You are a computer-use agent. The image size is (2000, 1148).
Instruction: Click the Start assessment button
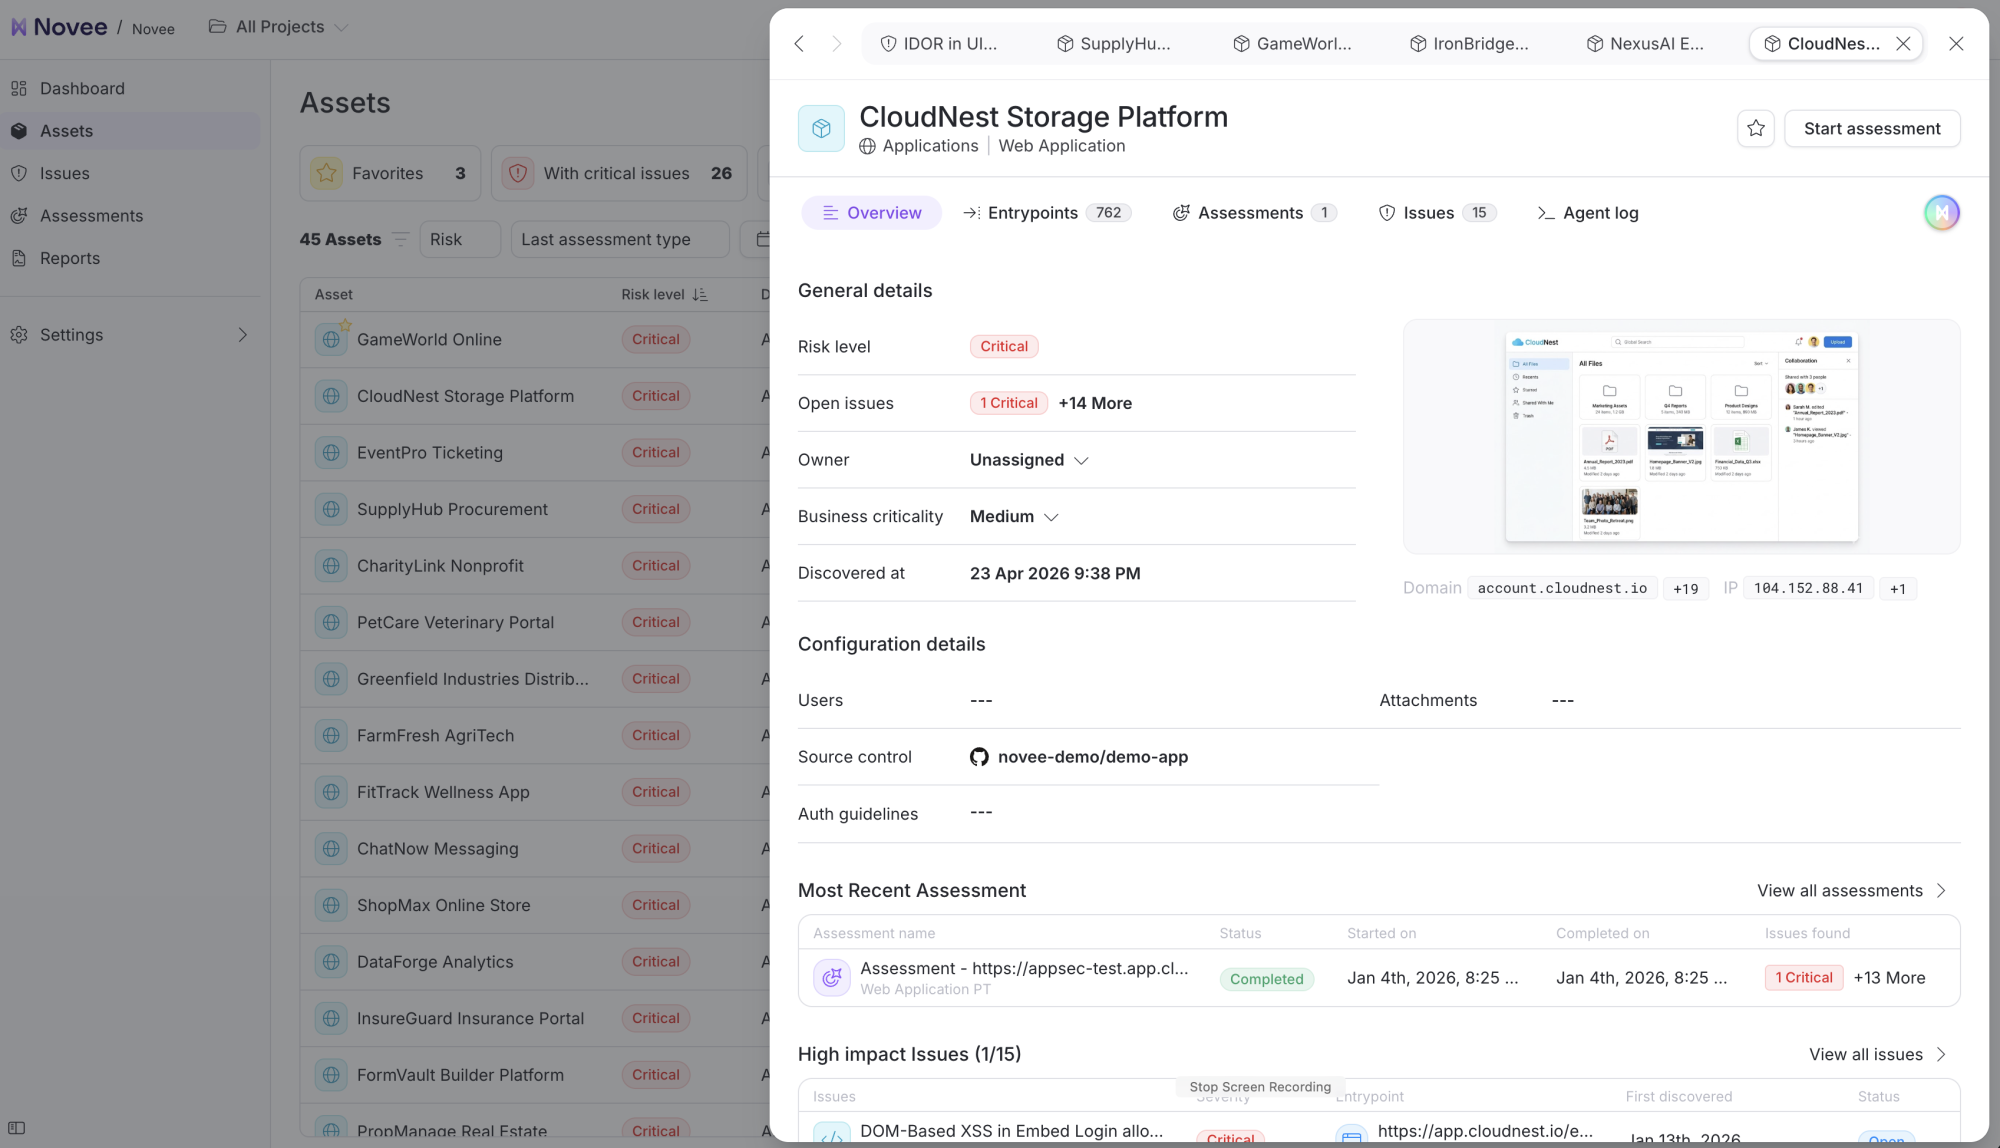[1872, 129]
